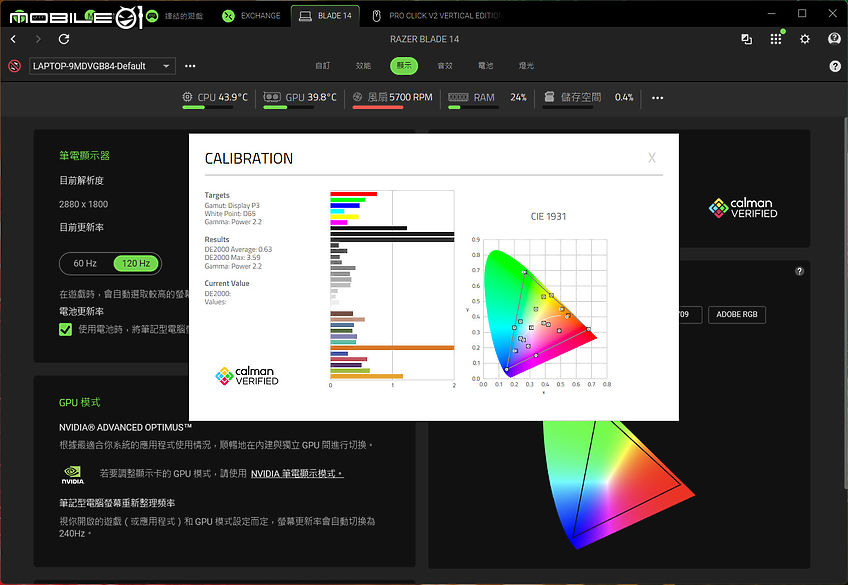848x585 pixels.
Task: Click the CPU temperature usage bar
Action: (x=207, y=108)
